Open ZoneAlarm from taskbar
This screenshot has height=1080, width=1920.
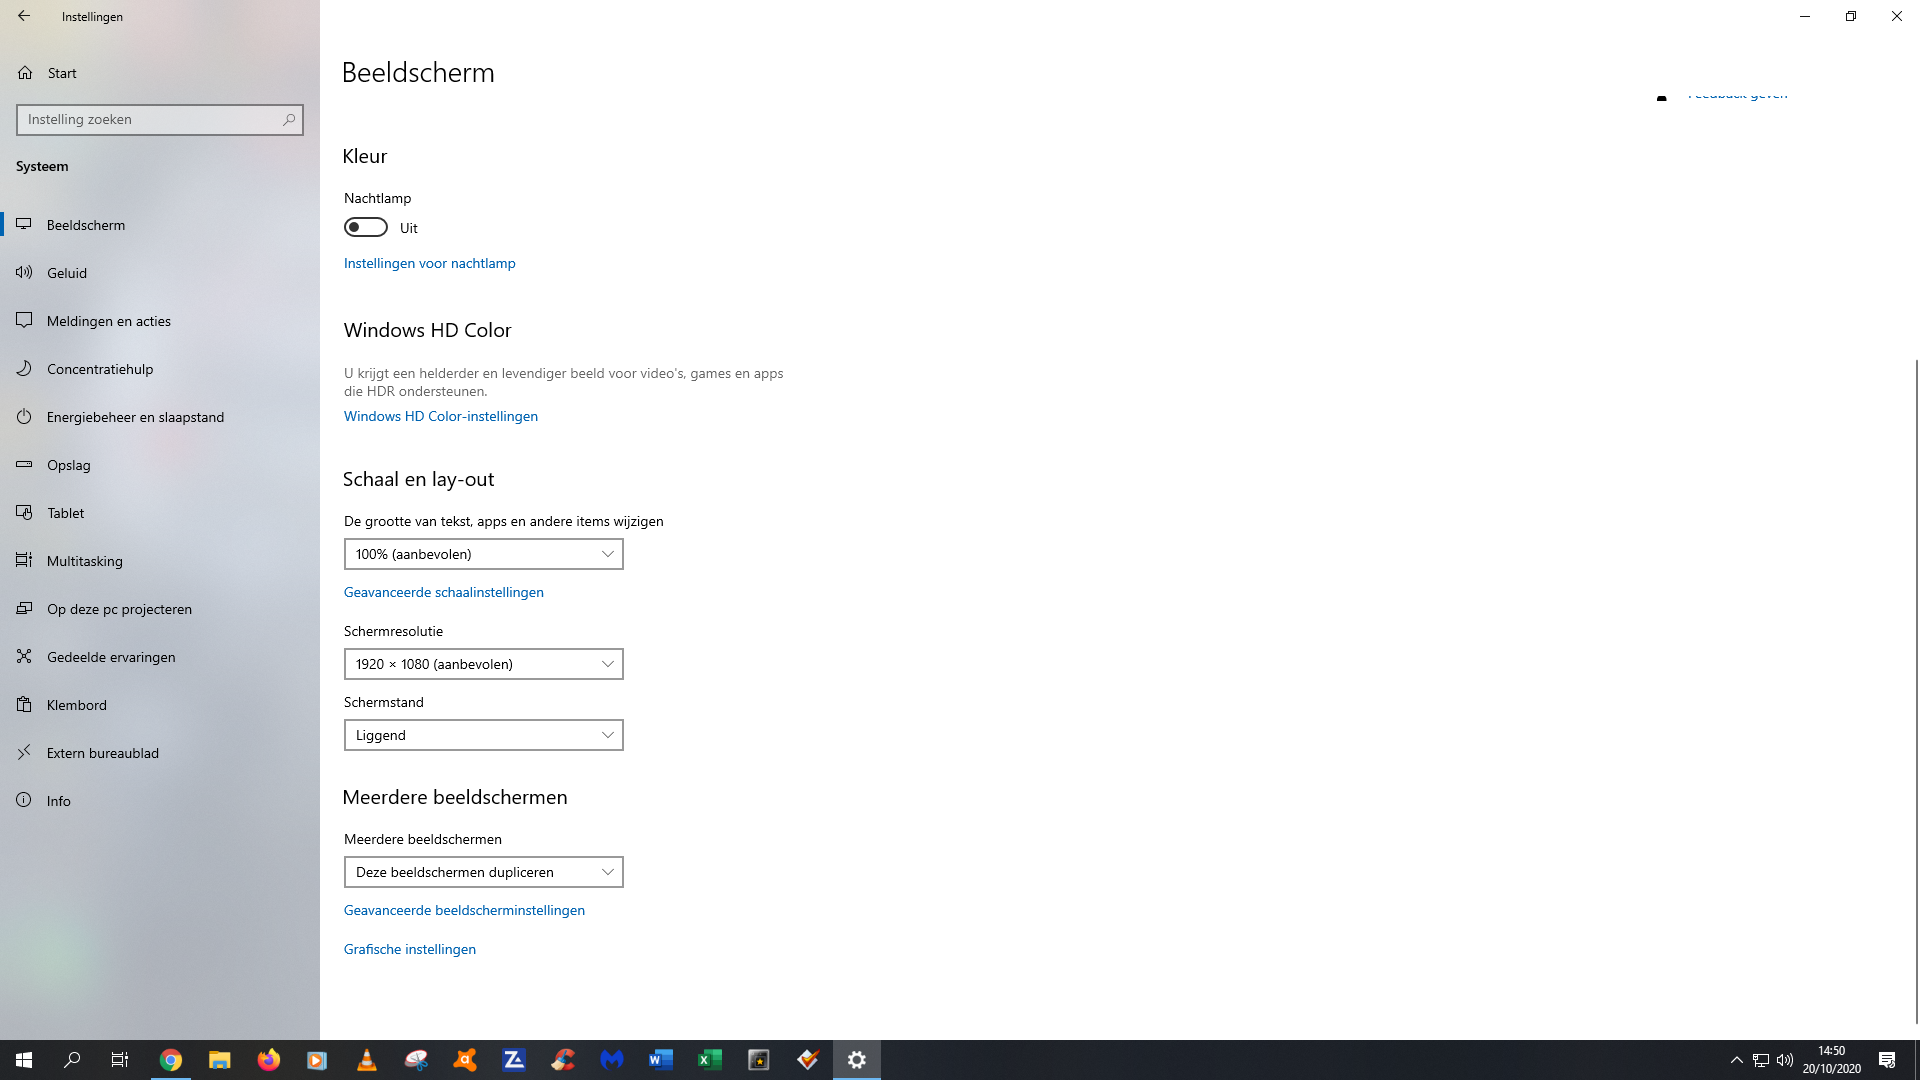pos(514,1060)
